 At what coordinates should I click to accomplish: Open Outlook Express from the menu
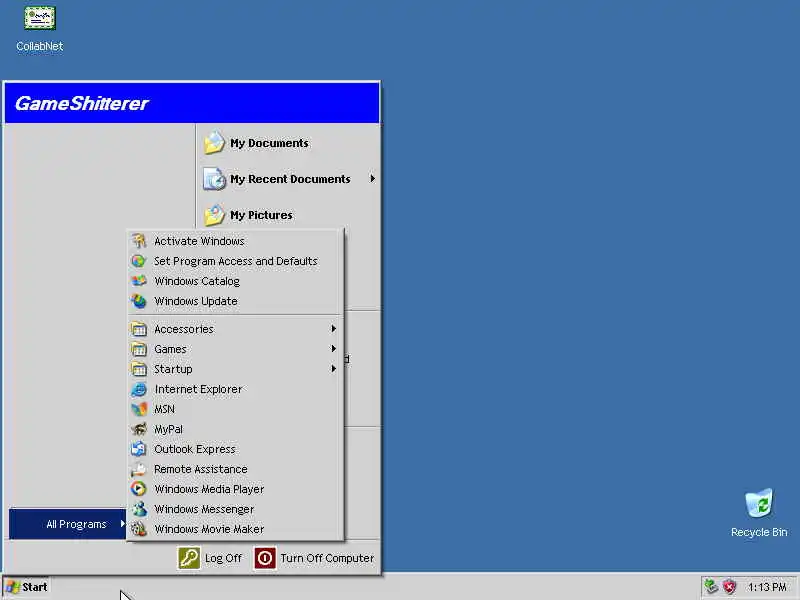[235, 449]
